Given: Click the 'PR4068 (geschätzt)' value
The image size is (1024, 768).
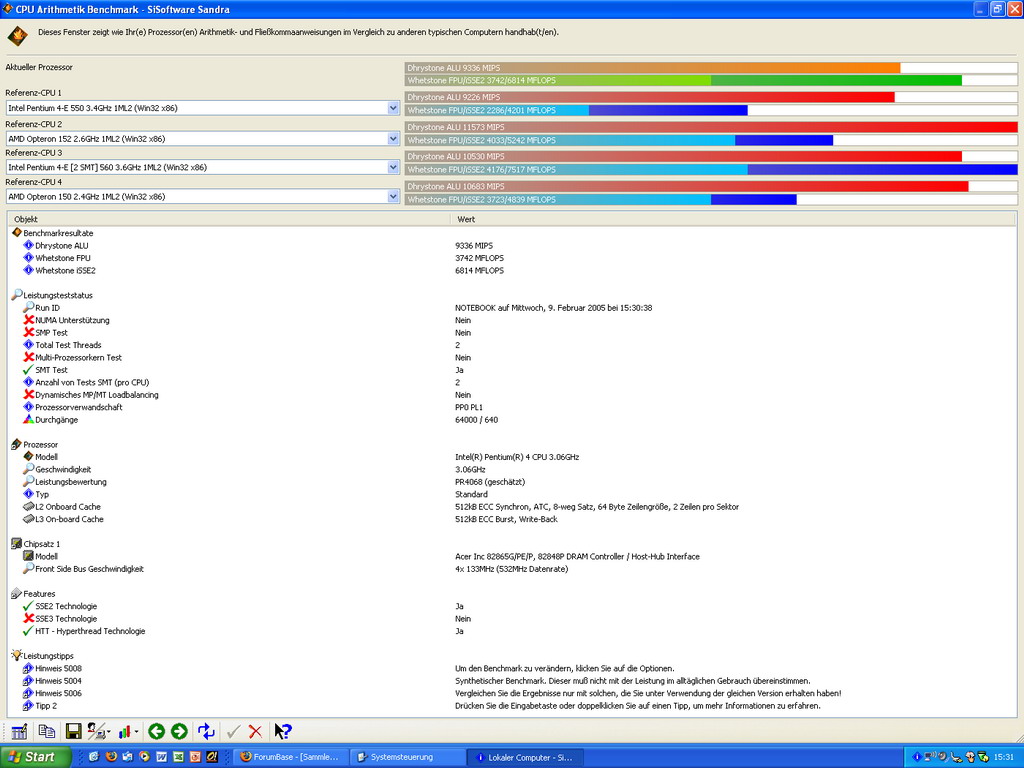Looking at the screenshot, I should [490, 481].
